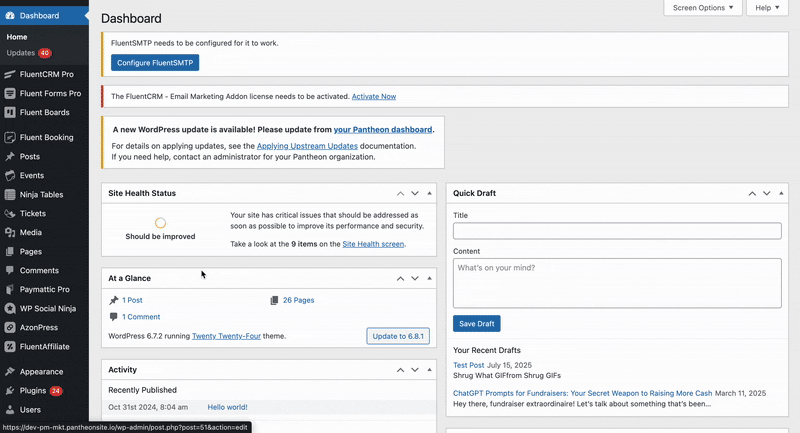Click the What's on your mind content box
The width and height of the screenshot is (800, 433).
tap(617, 283)
